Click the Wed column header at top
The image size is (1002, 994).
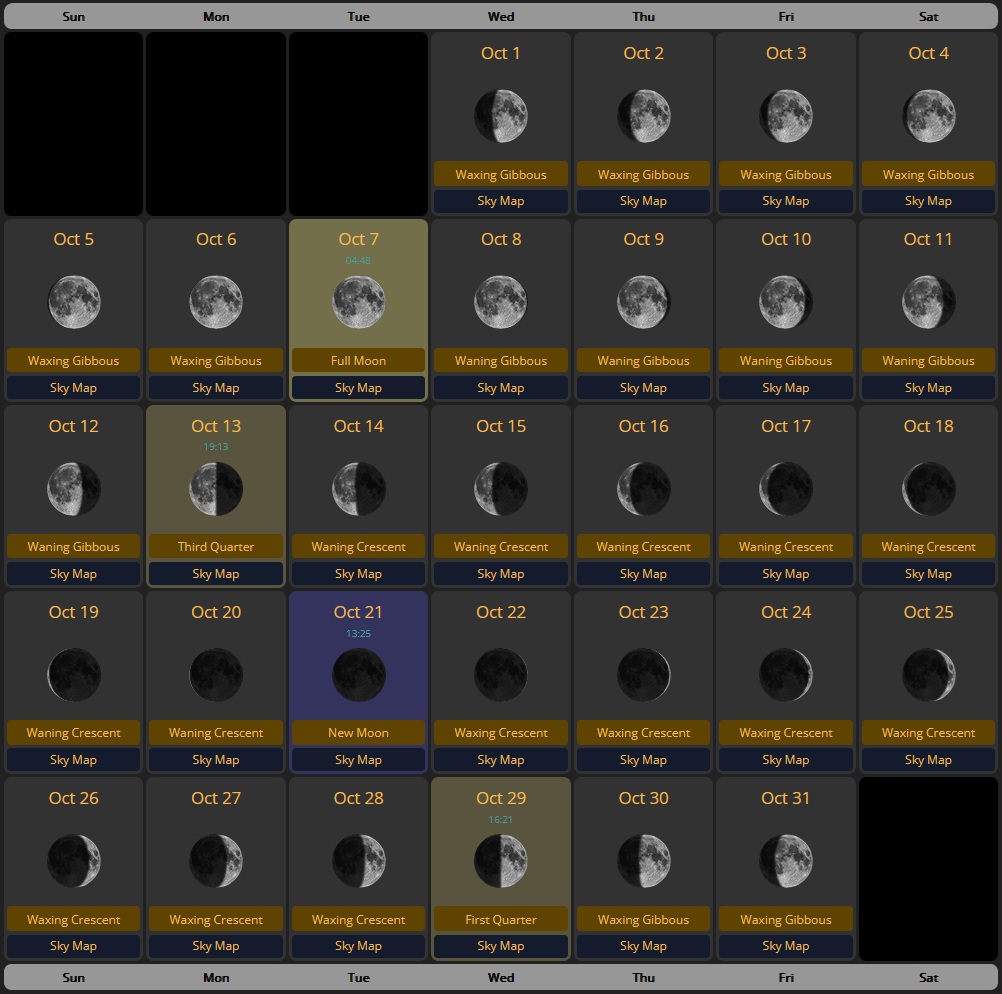click(x=501, y=16)
